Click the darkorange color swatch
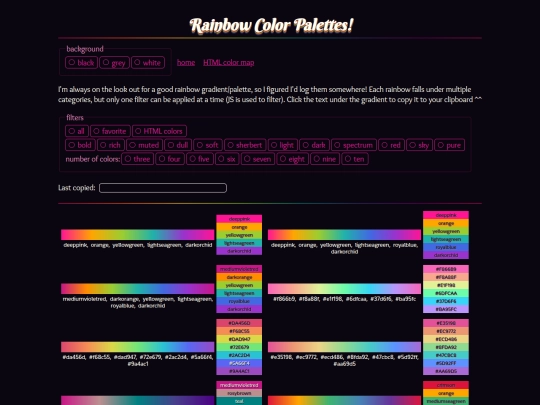The image size is (540, 405). [239, 277]
